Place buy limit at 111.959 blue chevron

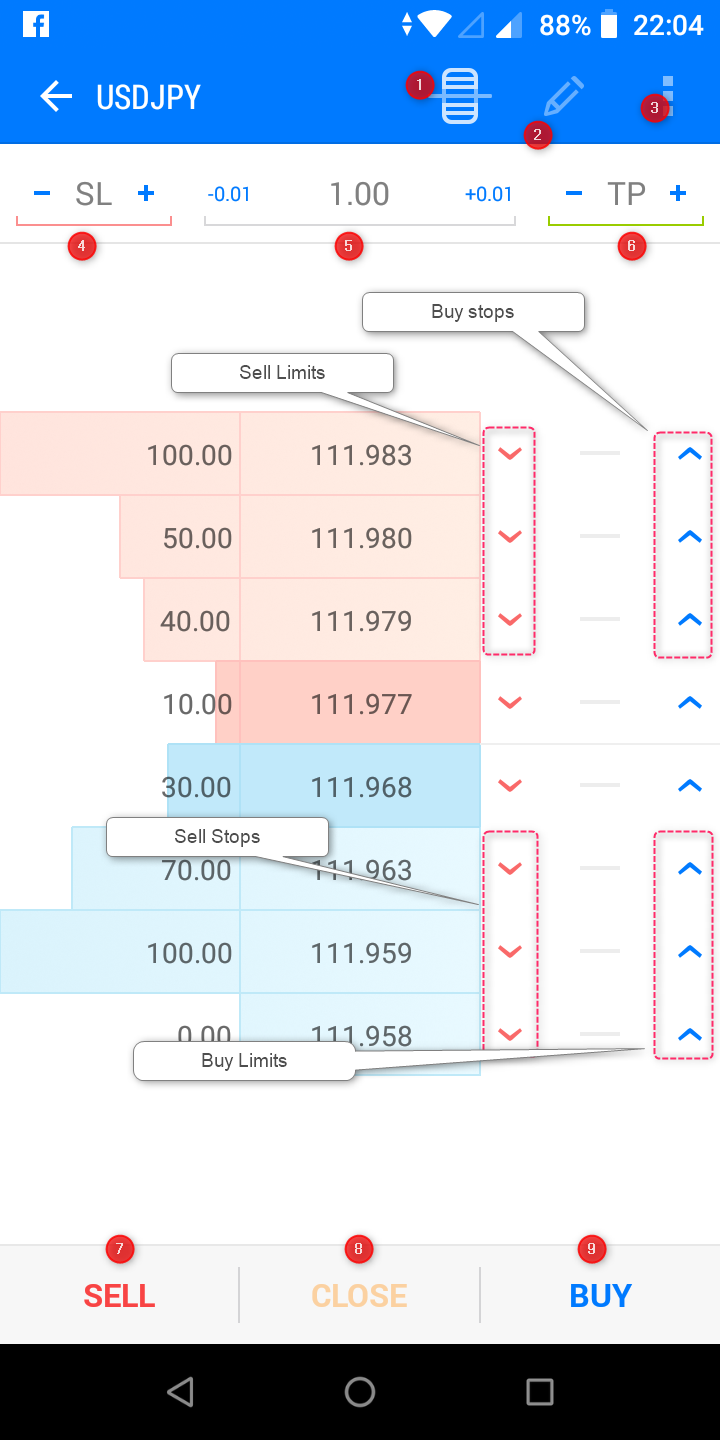(690, 952)
